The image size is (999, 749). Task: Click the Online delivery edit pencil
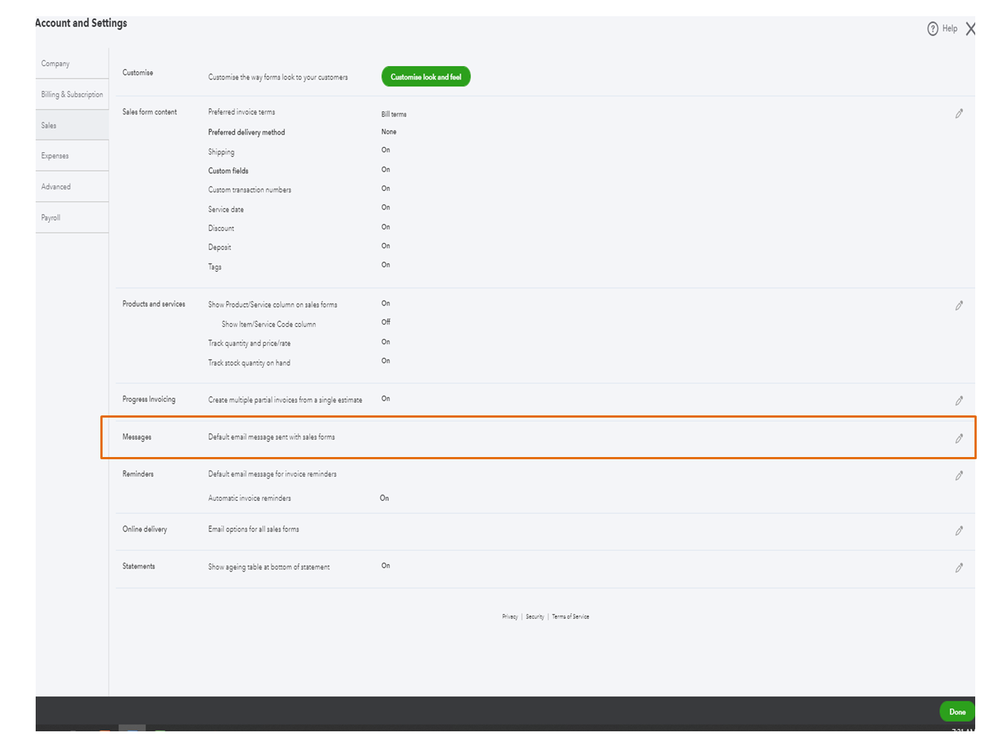(x=958, y=530)
